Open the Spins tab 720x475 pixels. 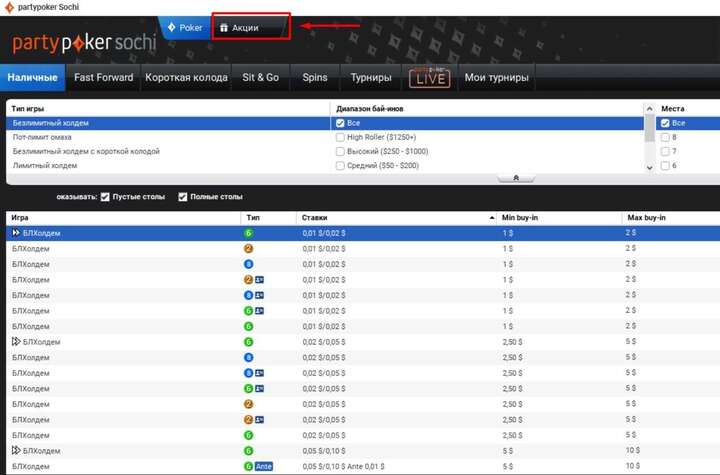point(315,78)
